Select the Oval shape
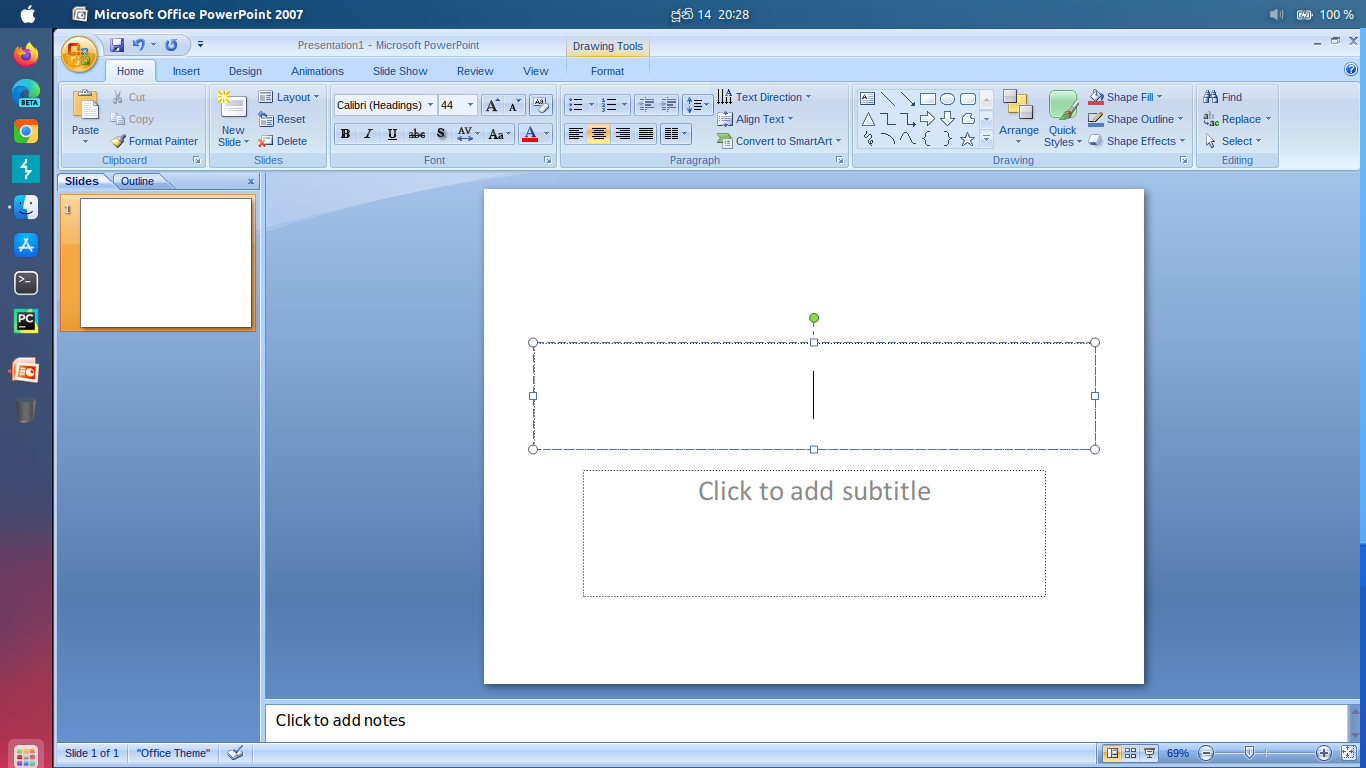This screenshot has height=768, width=1366. [x=947, y=99]
